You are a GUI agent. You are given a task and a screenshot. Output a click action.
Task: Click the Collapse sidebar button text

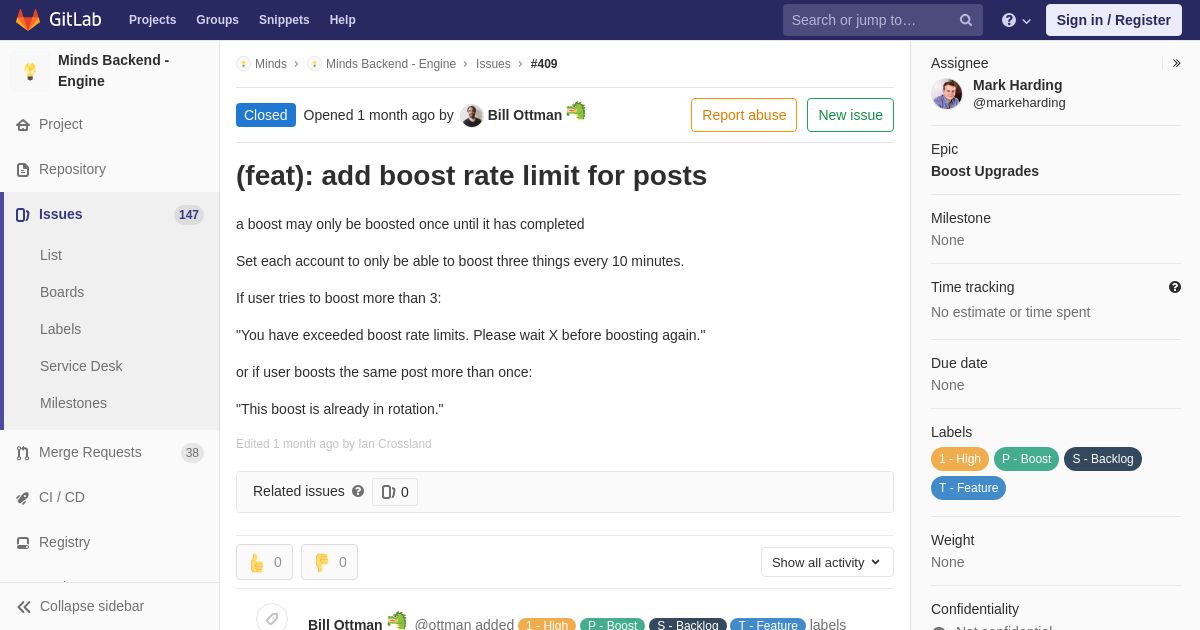(92, 606)
